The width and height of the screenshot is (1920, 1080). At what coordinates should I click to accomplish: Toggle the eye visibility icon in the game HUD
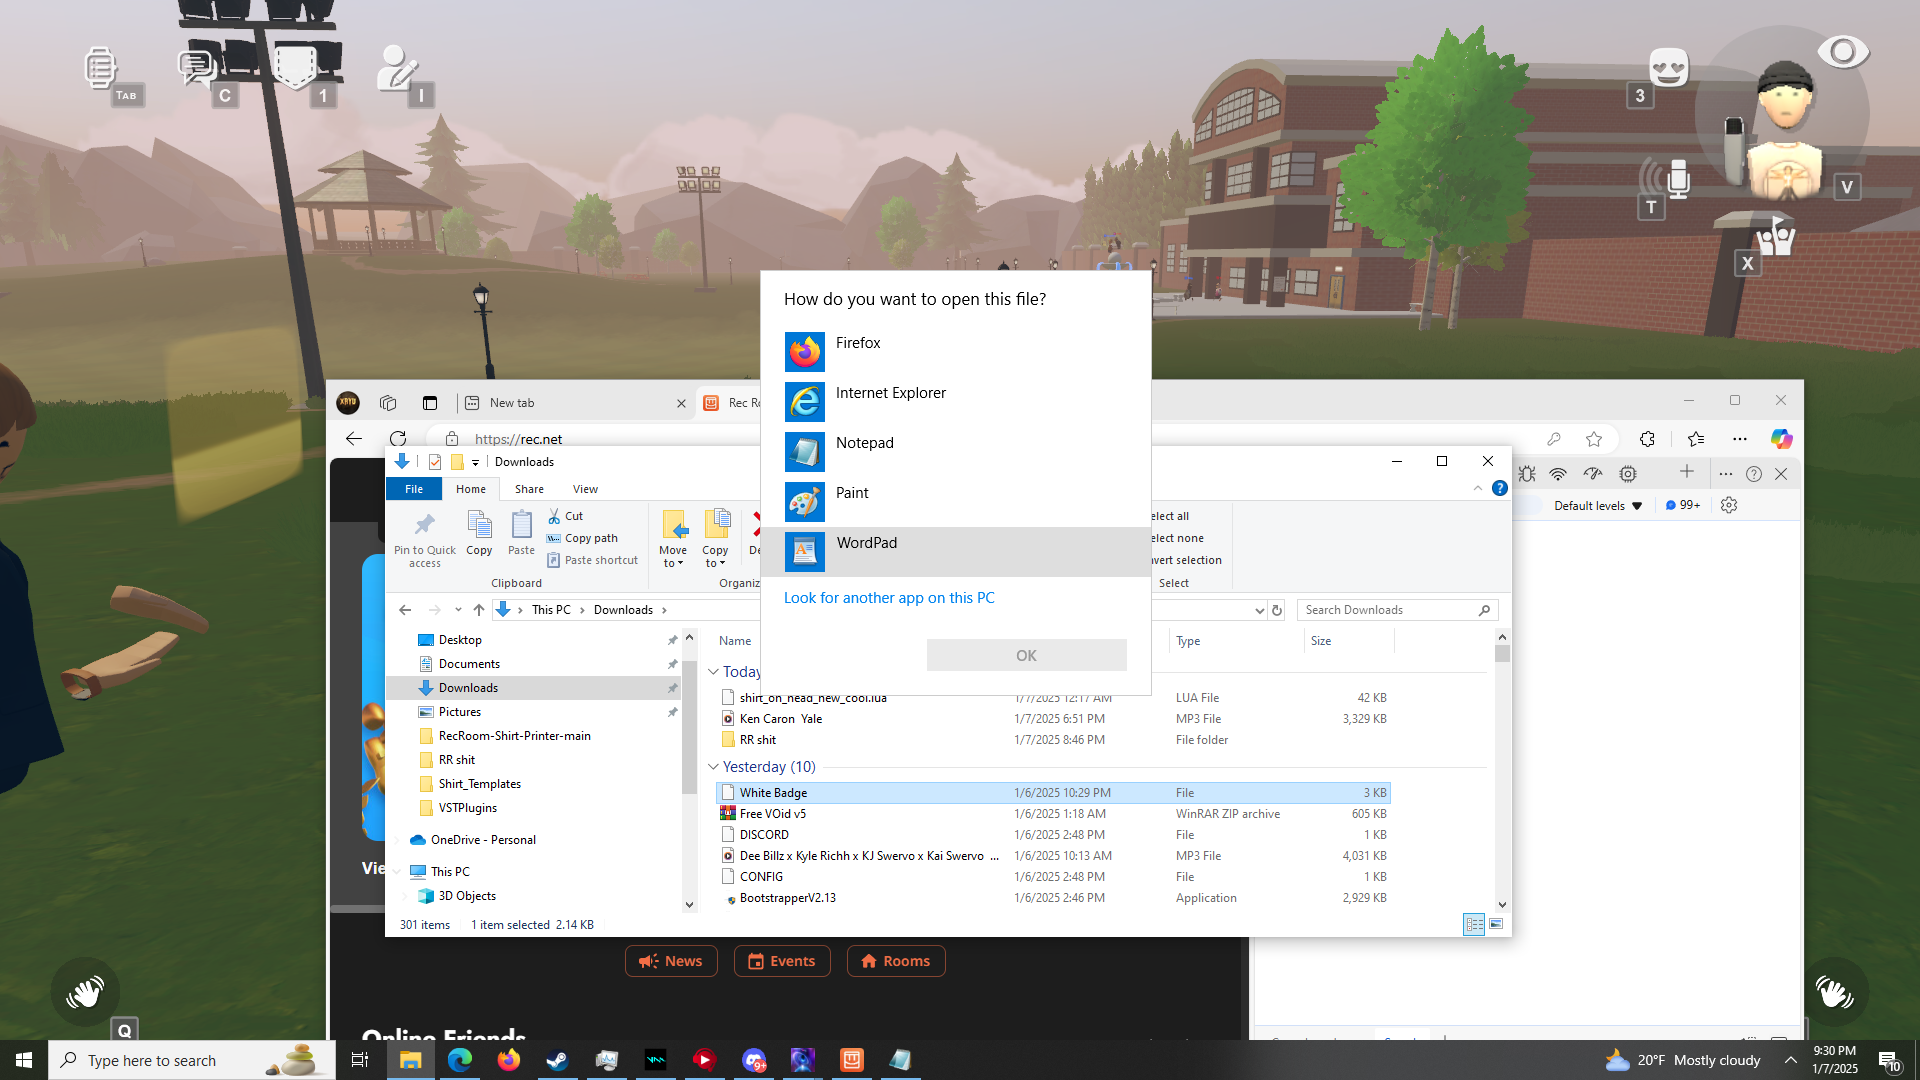point(1842,52)
